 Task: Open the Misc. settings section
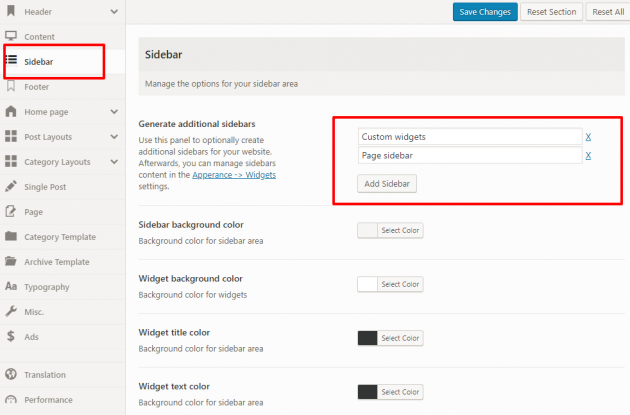(x=63, y=311)
